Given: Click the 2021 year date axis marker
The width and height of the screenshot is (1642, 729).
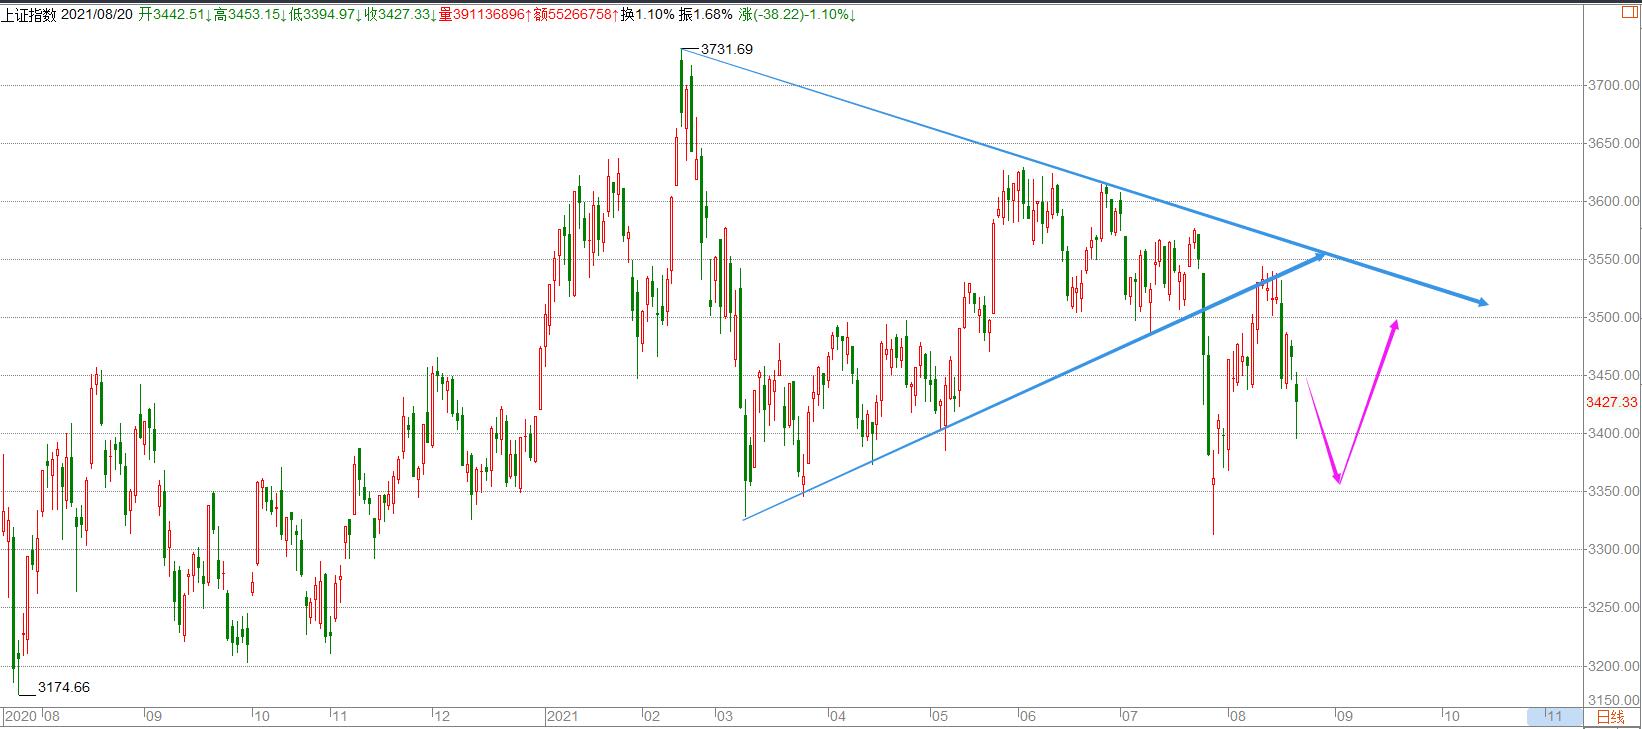Looking at the screenshot, I should click(564, 716).
